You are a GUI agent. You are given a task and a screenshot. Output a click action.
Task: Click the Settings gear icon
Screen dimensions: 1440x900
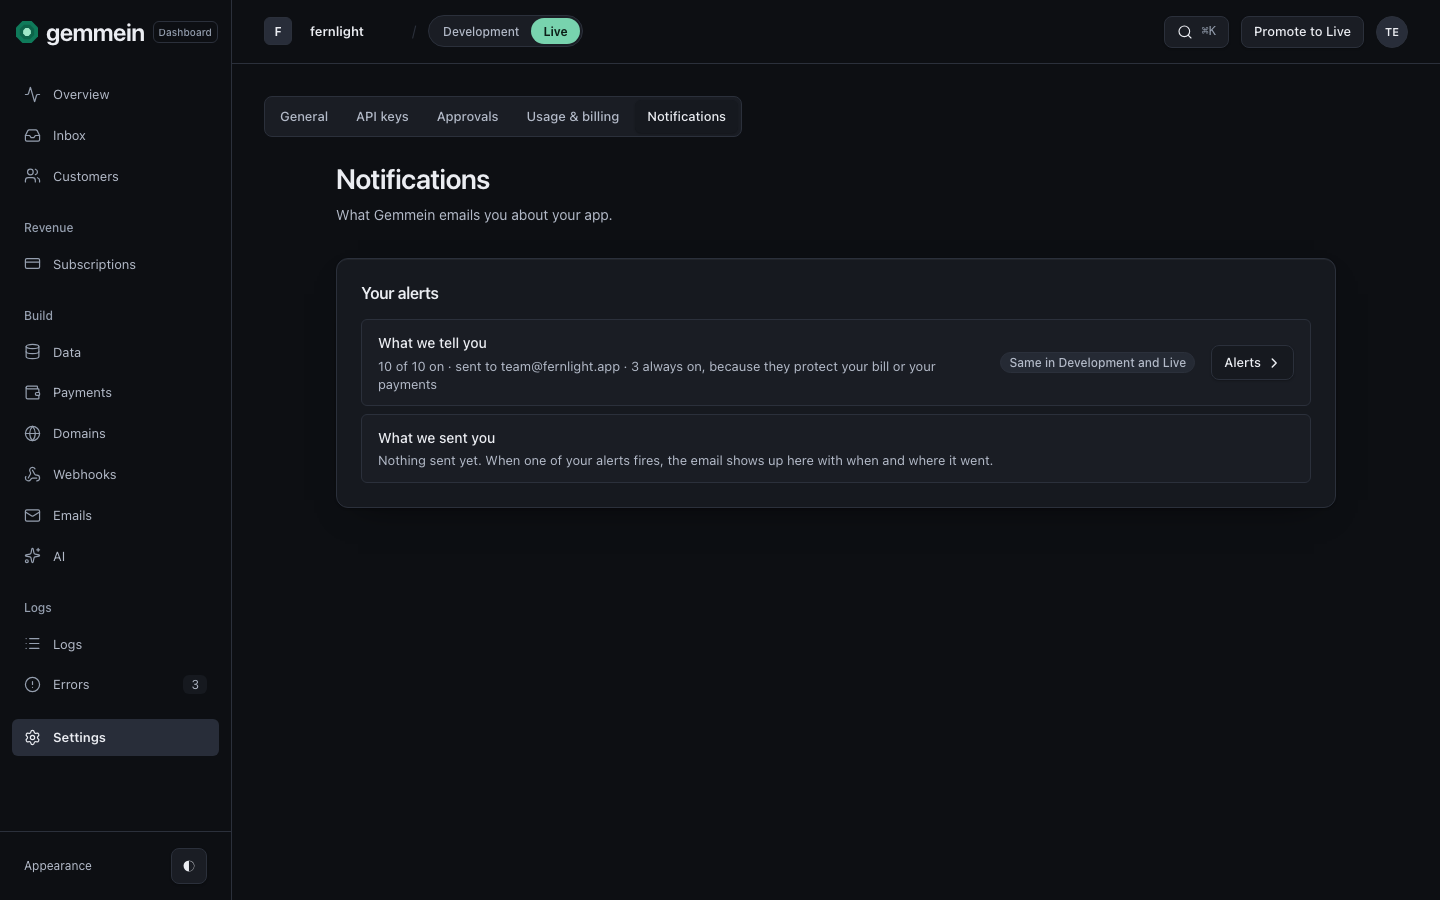[x=33, y=737]
